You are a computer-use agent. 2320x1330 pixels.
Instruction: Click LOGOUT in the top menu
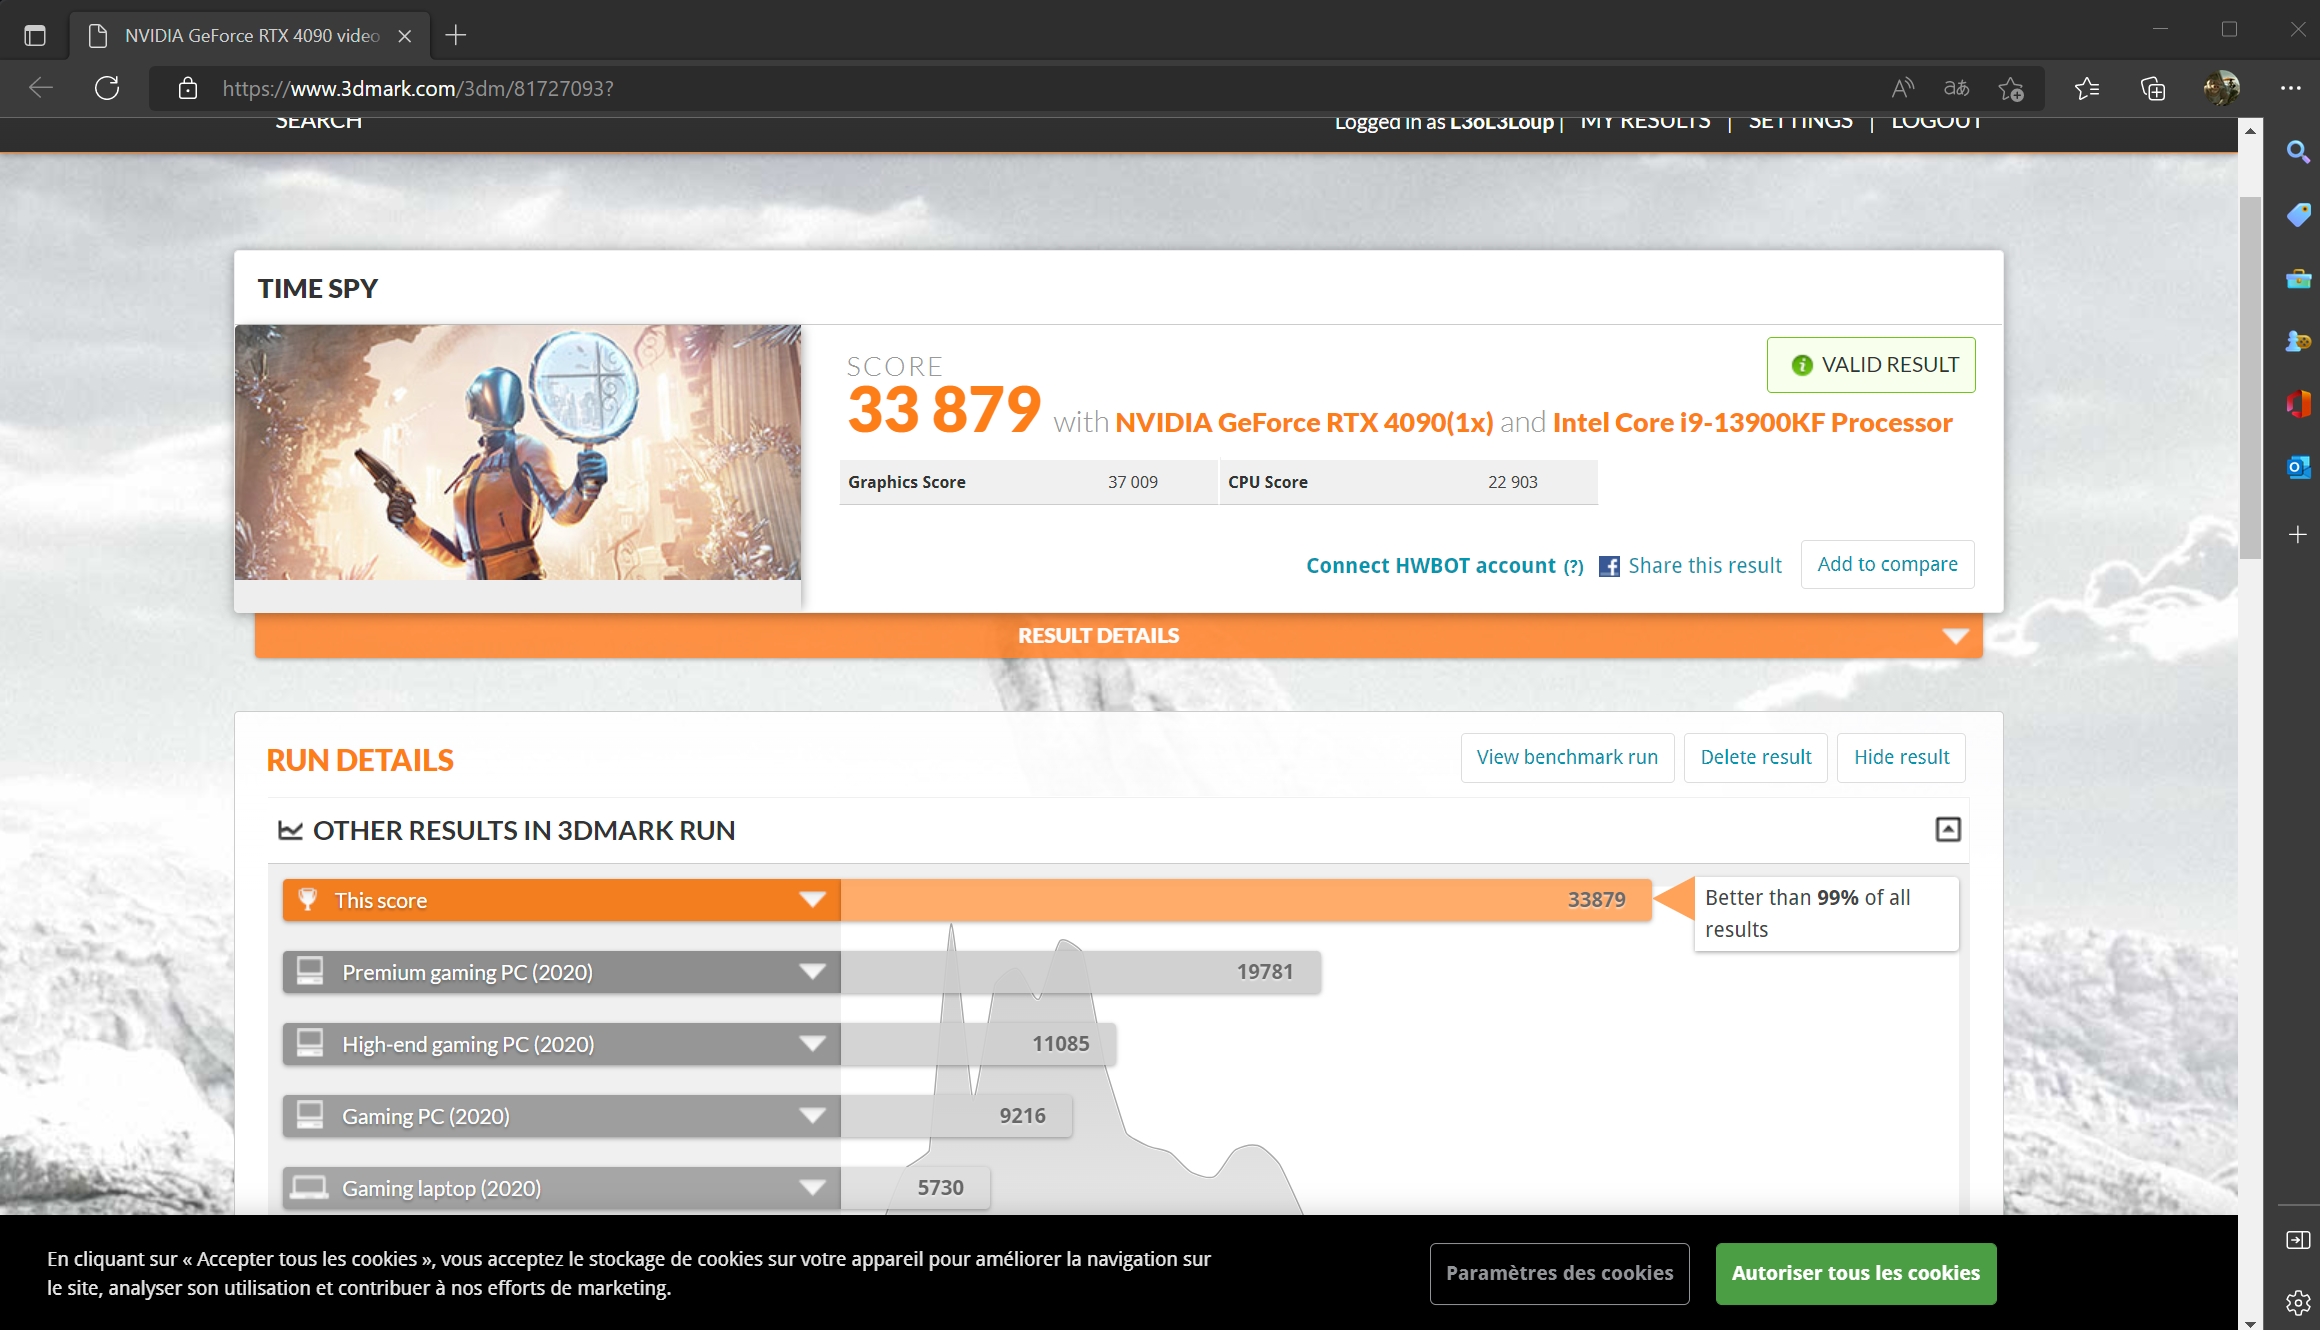point(1936,123)
